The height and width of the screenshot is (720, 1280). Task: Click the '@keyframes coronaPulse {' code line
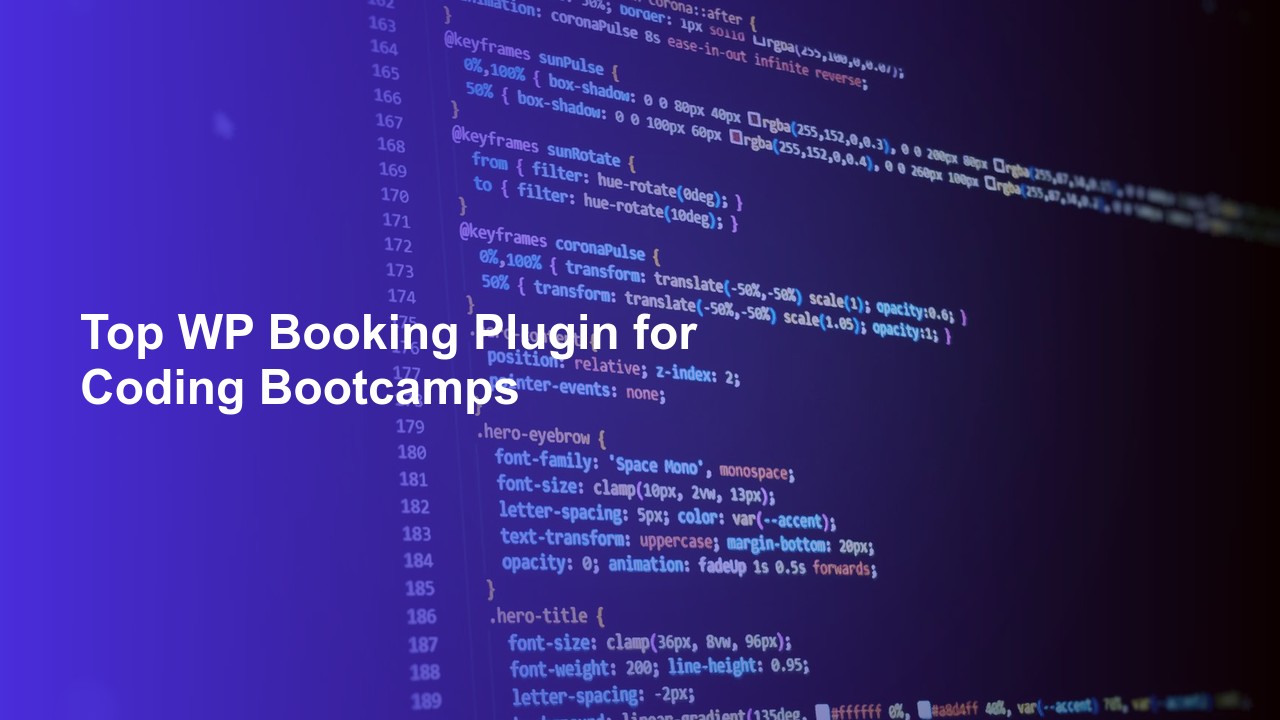[559, 241]
